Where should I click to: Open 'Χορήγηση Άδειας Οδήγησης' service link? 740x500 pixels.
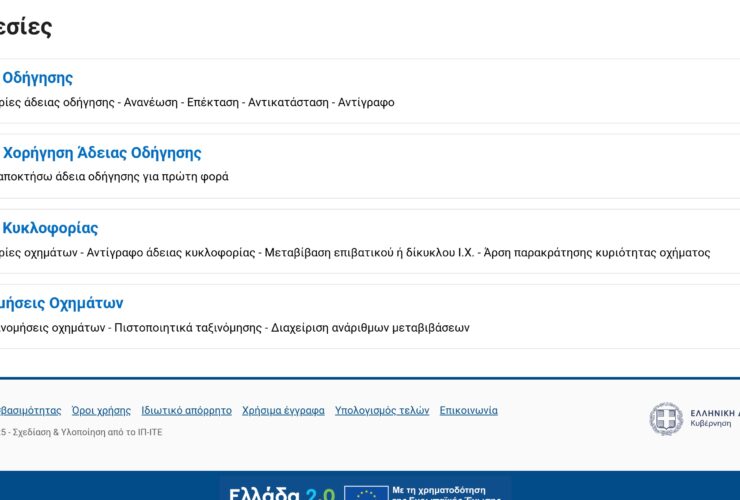101,153
